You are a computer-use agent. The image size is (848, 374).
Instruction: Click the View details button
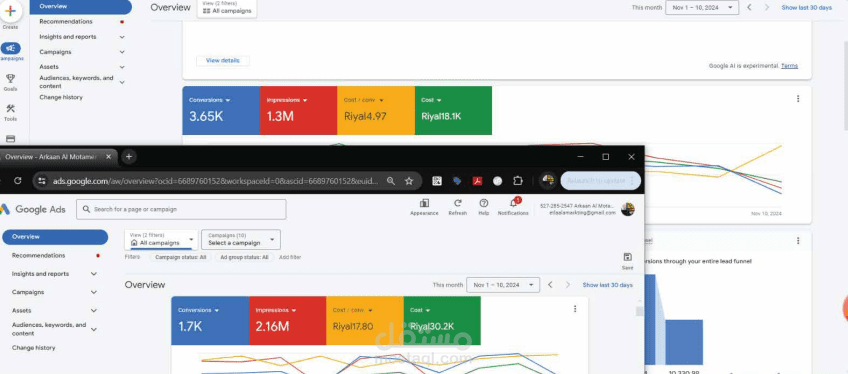[223, 61]
